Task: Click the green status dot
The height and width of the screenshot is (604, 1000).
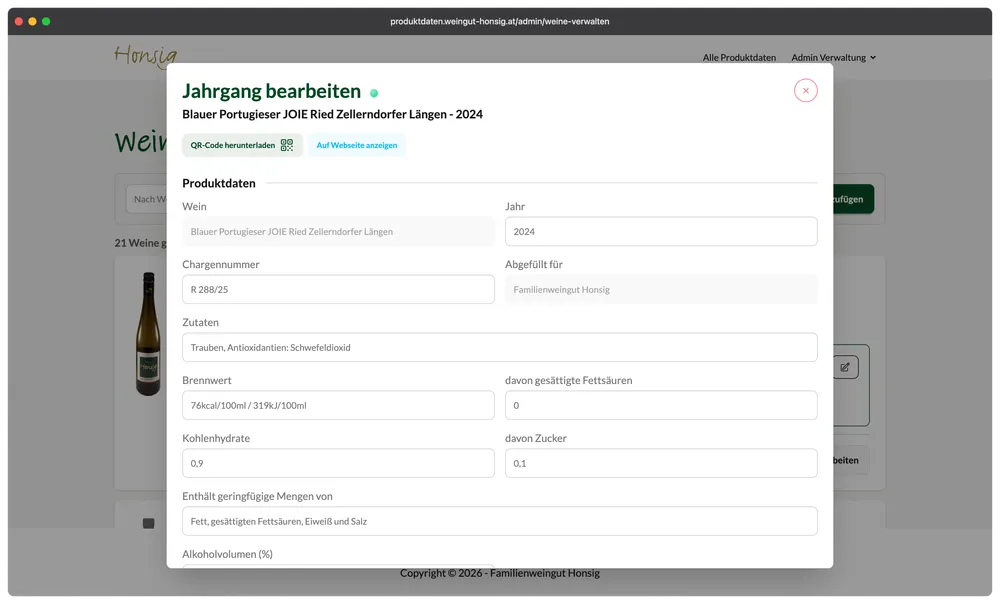Action: coord(374,93)
